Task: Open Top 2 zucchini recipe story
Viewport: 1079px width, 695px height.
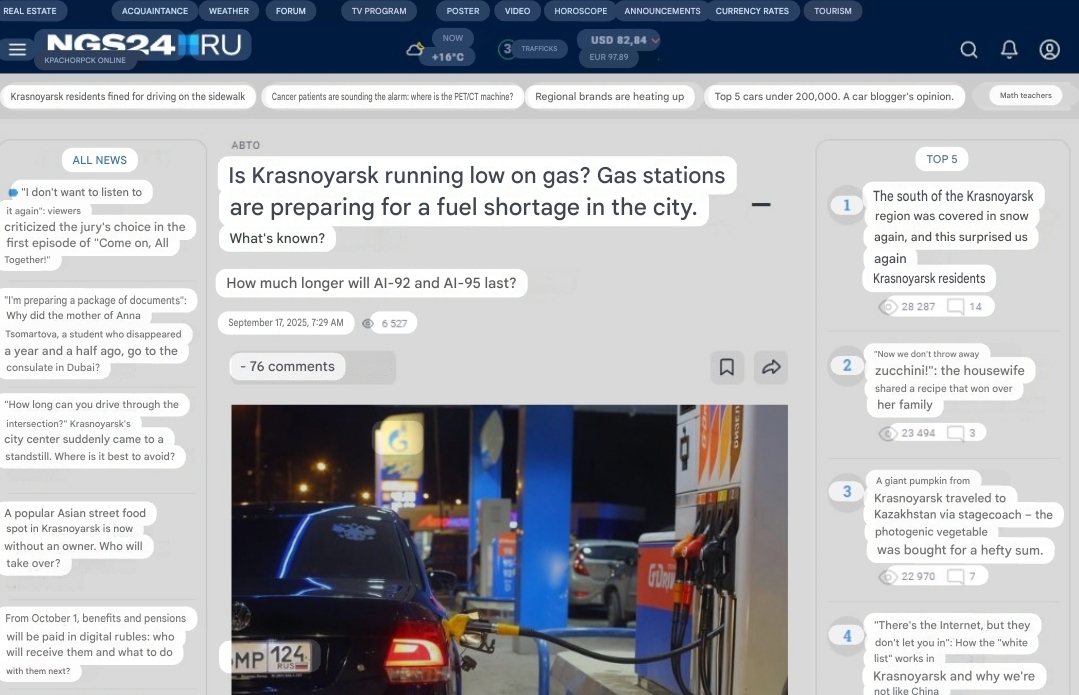Action: [950, 379]
